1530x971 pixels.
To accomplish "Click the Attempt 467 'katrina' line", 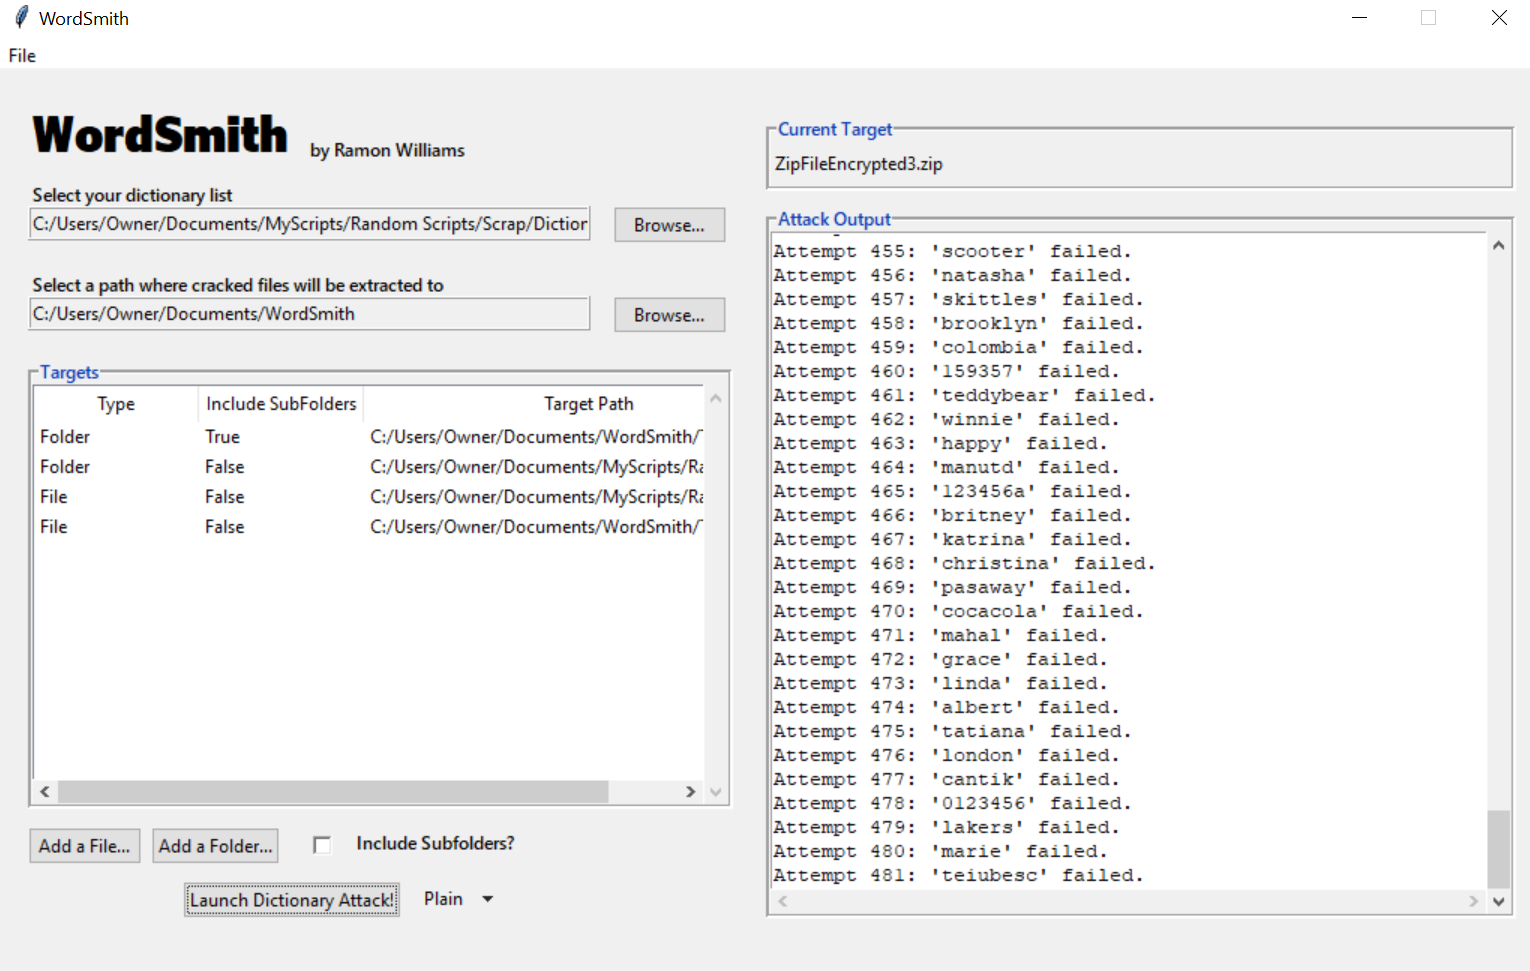I will (x=952, y=539).
